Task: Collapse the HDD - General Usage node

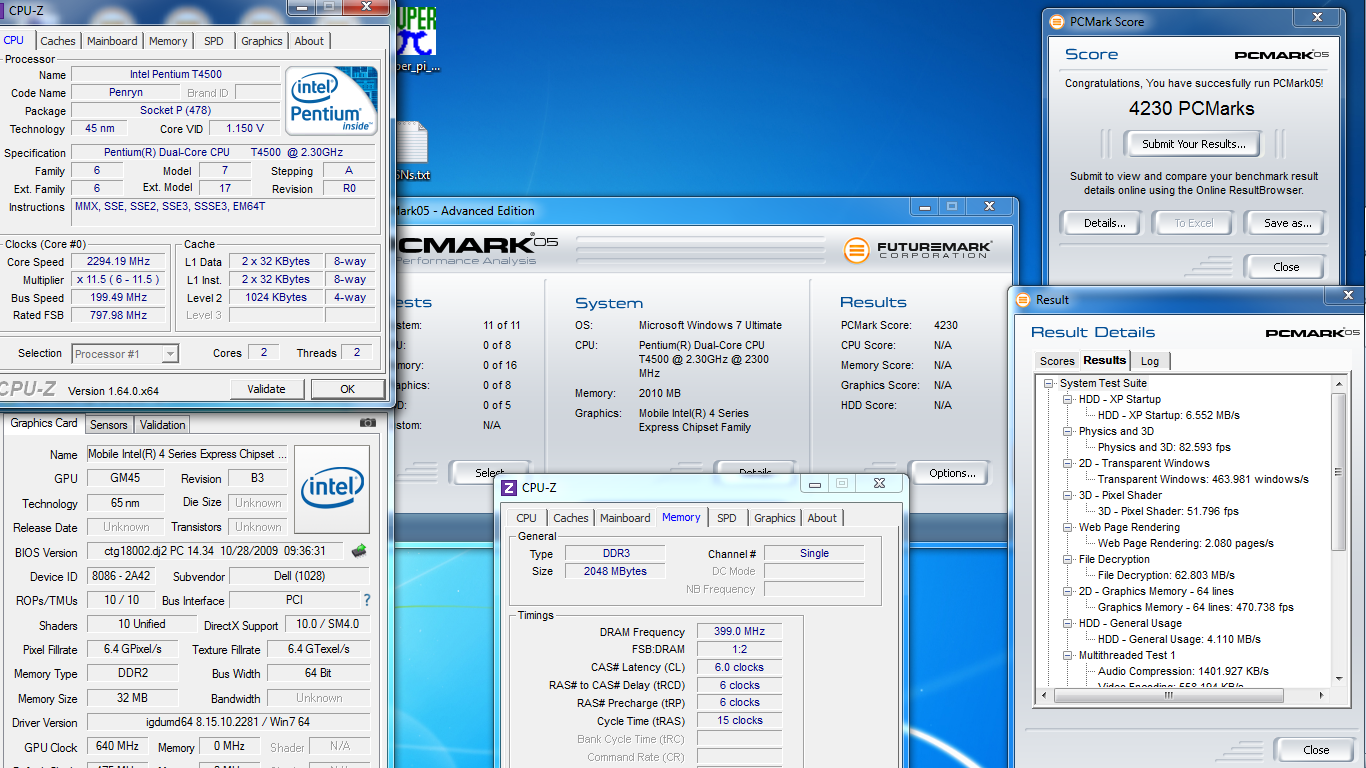Action: 1068,623
